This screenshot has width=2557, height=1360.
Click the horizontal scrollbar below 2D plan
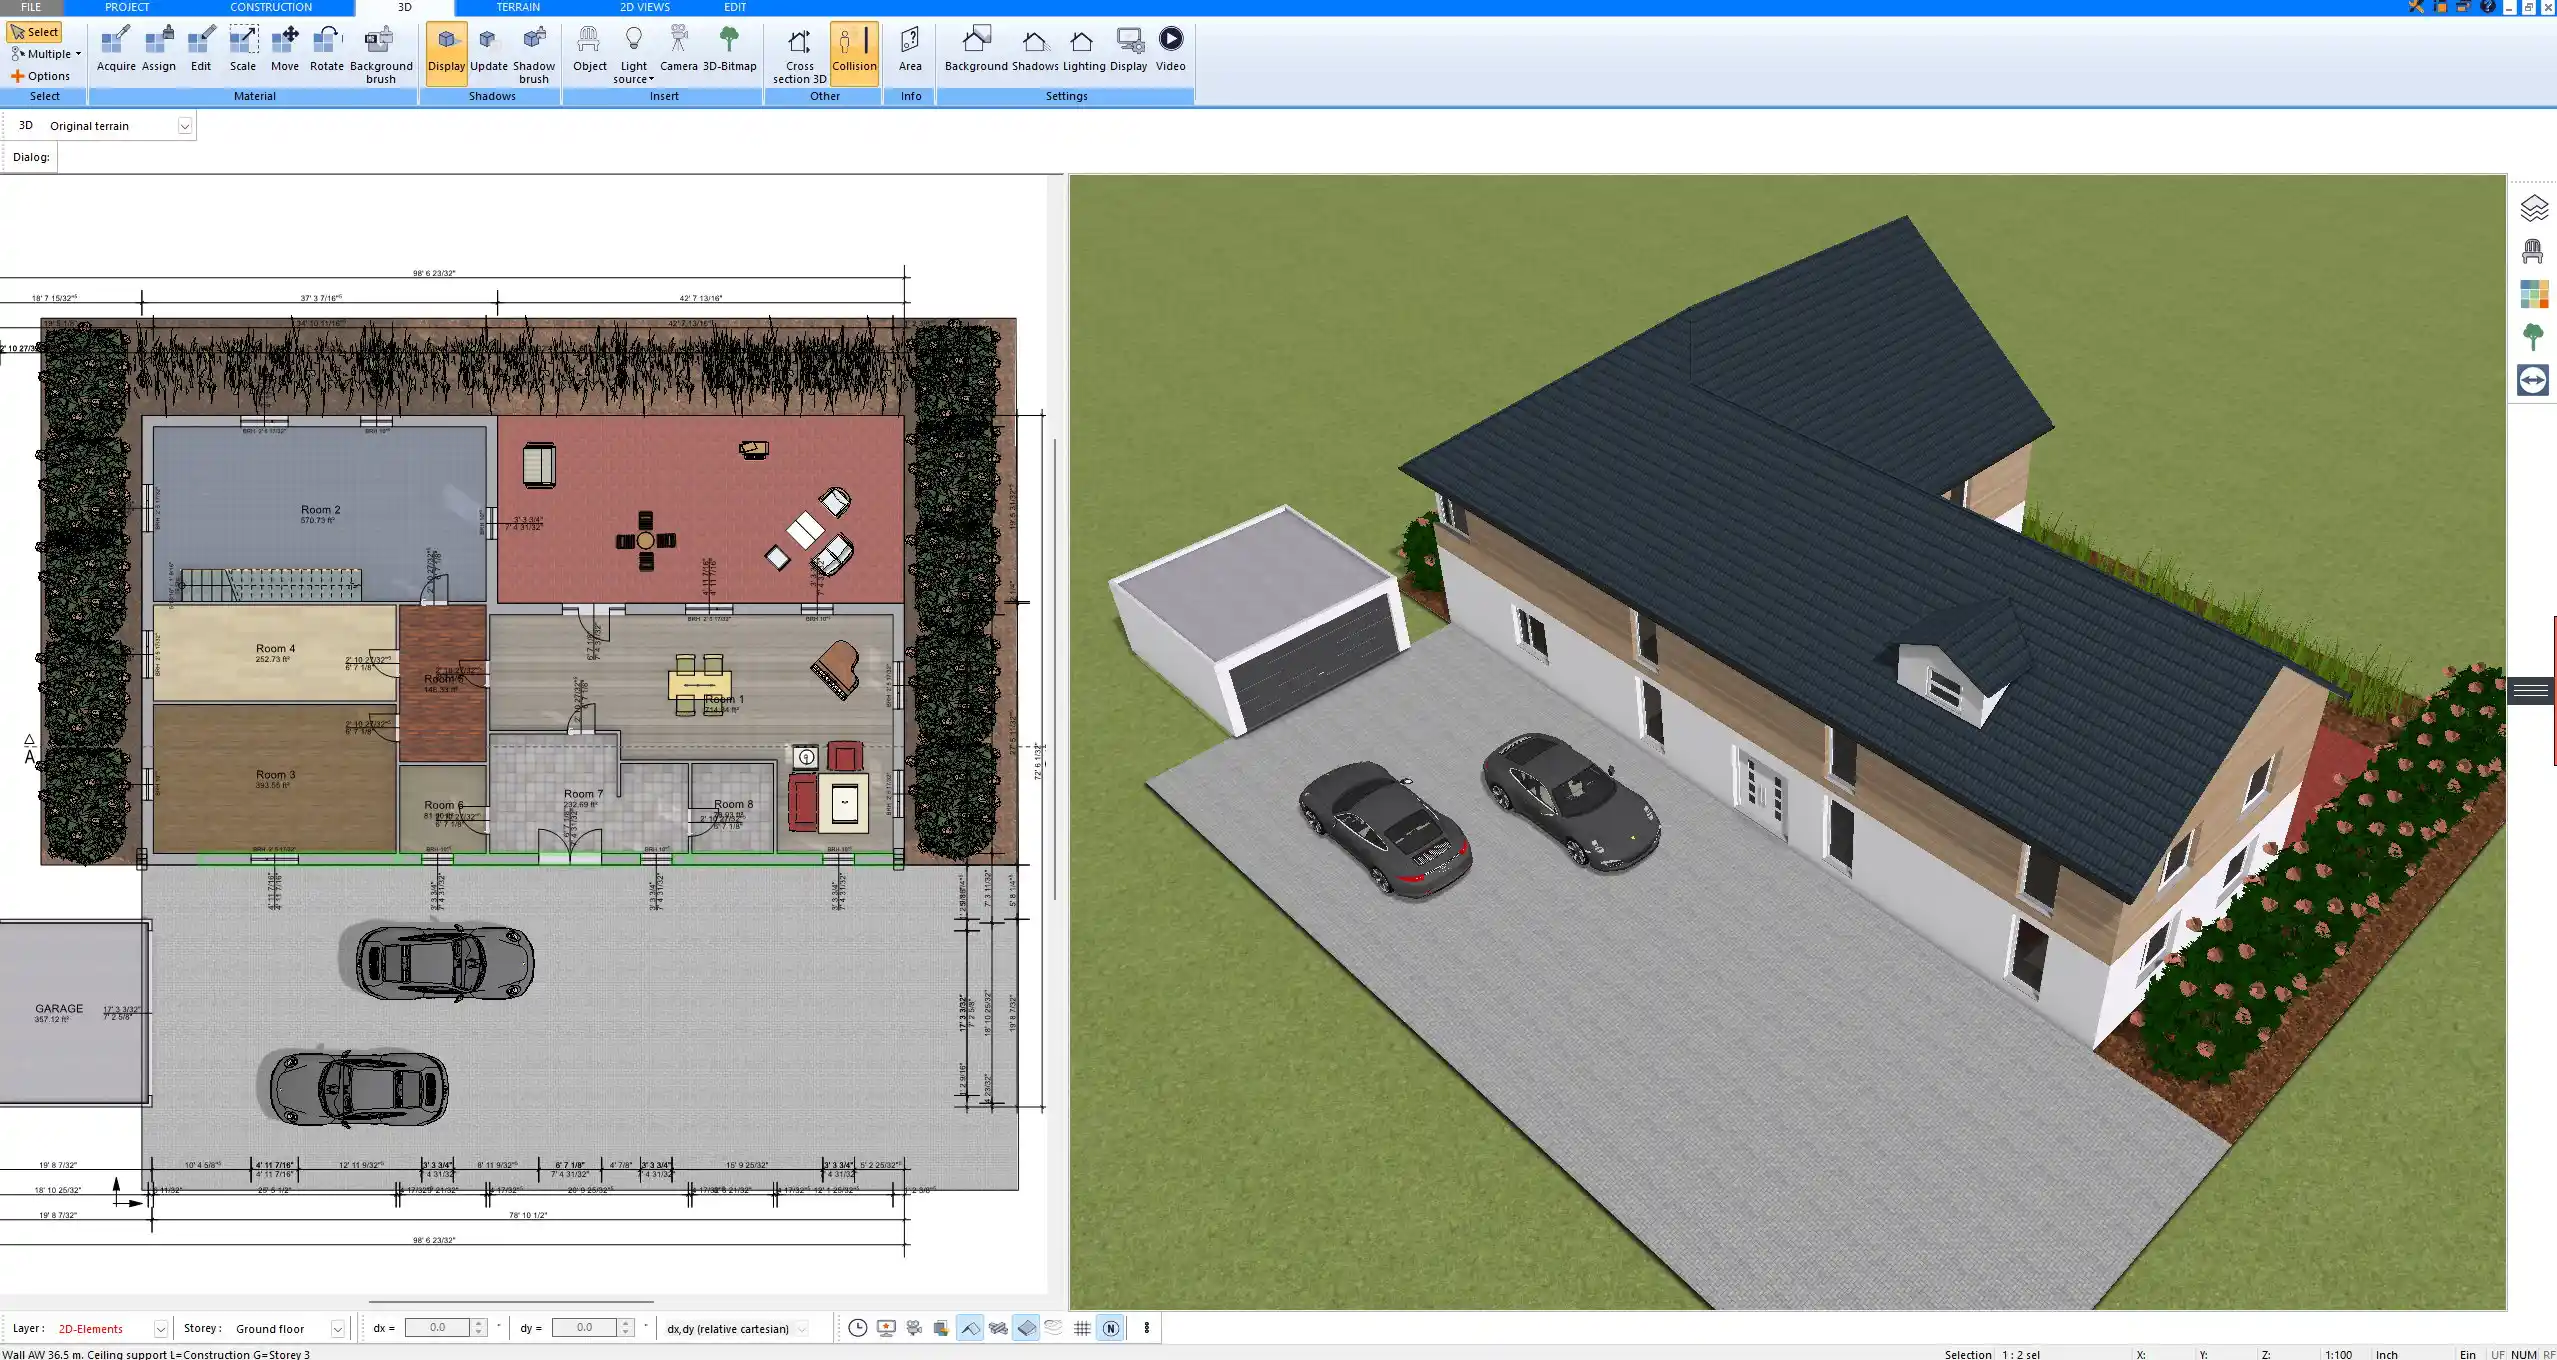coord(511,1302)
